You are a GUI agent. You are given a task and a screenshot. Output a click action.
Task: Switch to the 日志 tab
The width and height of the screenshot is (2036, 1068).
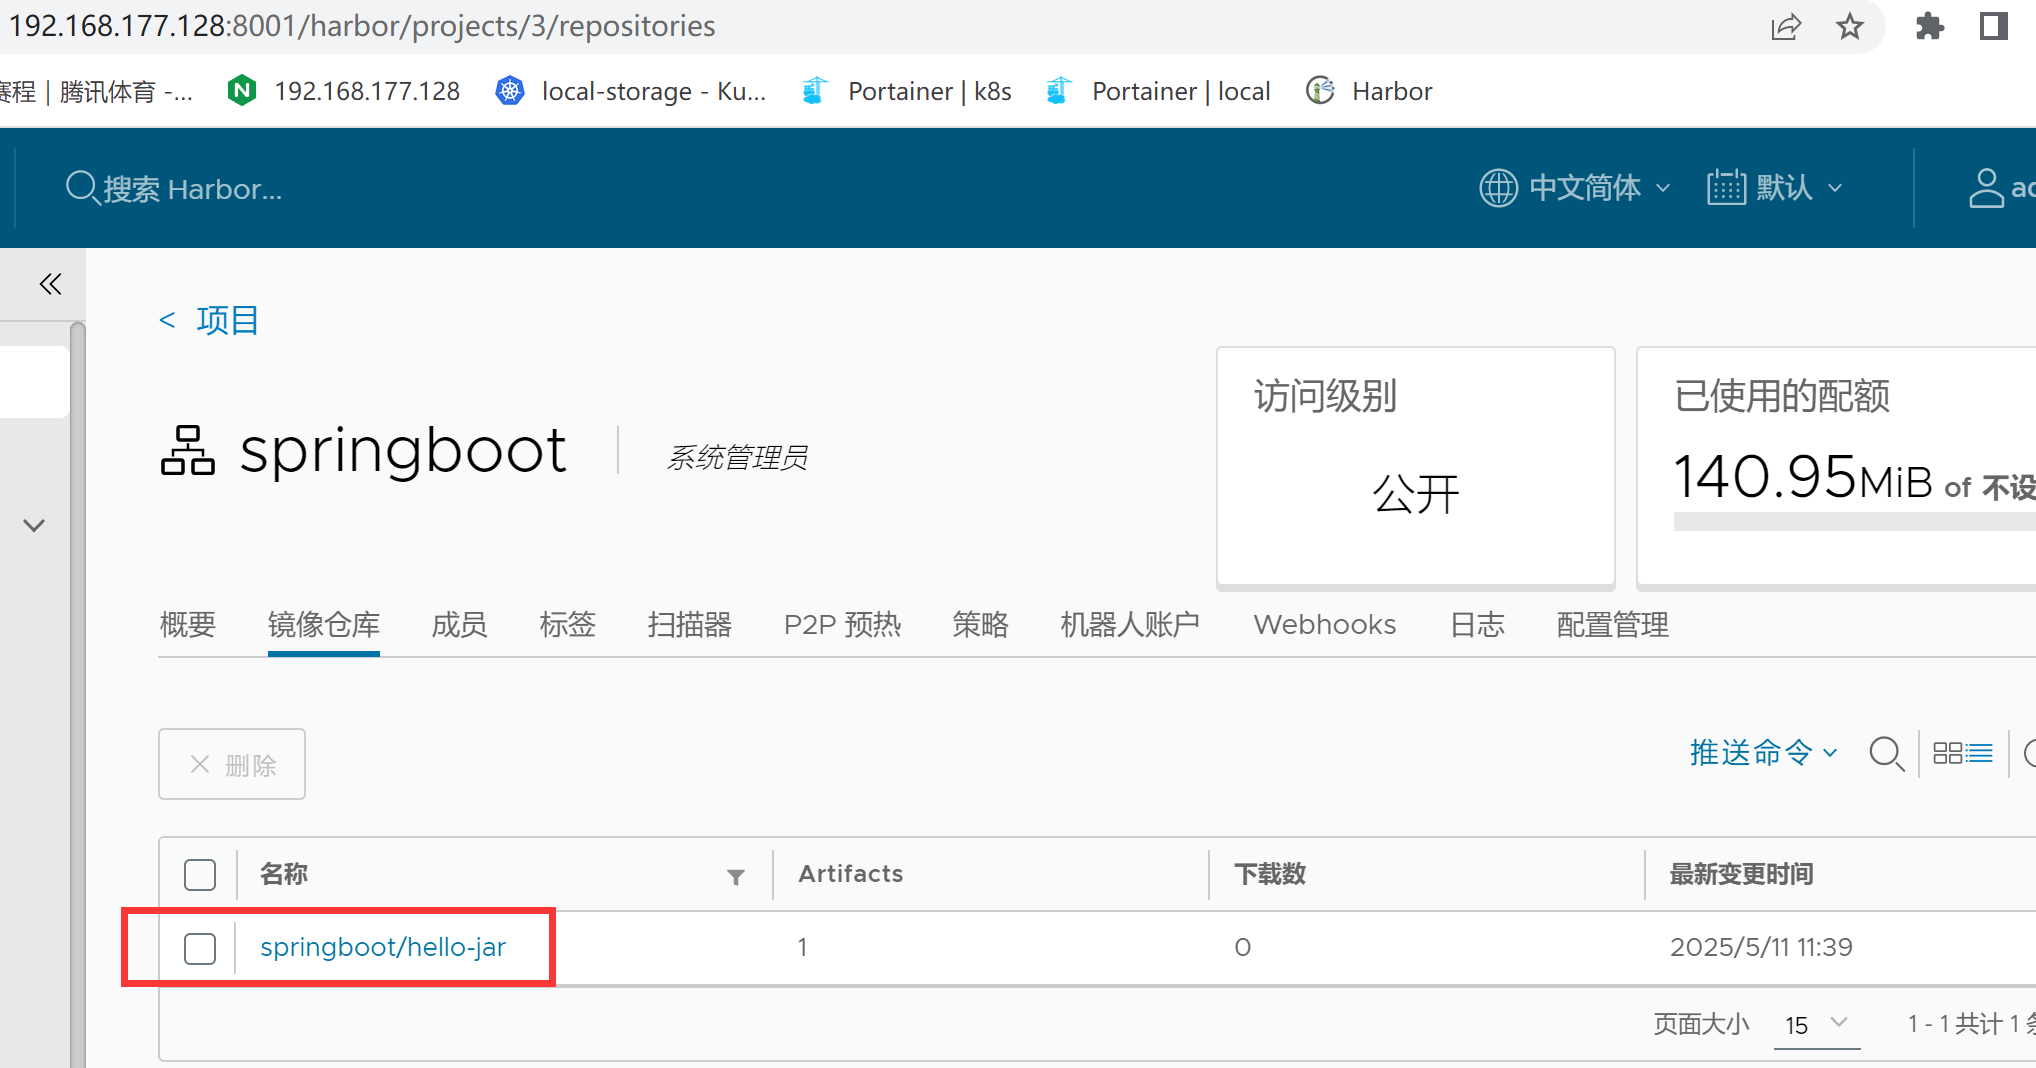[x=1477, y=625]
